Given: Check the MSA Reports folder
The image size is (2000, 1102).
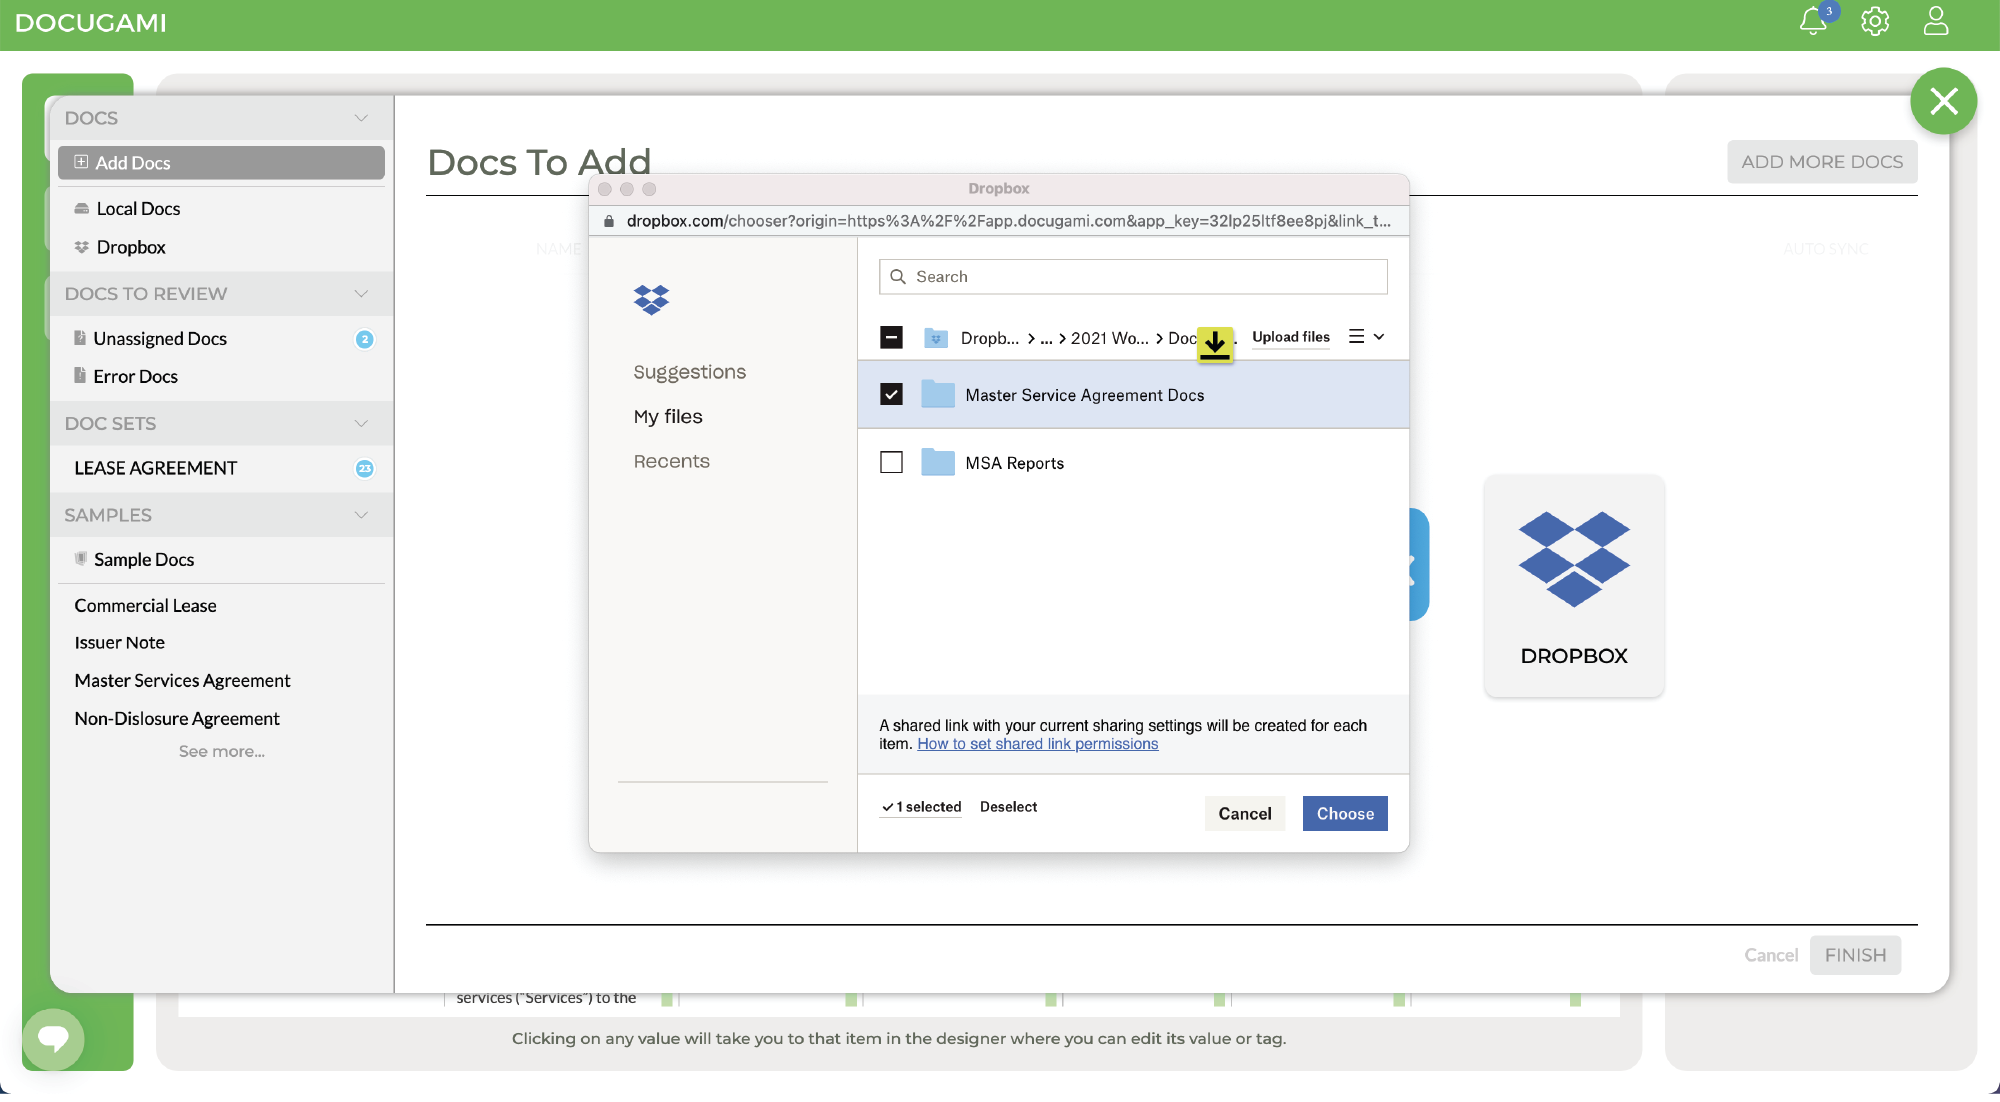Looking at the screenshot, I should 891,462.
